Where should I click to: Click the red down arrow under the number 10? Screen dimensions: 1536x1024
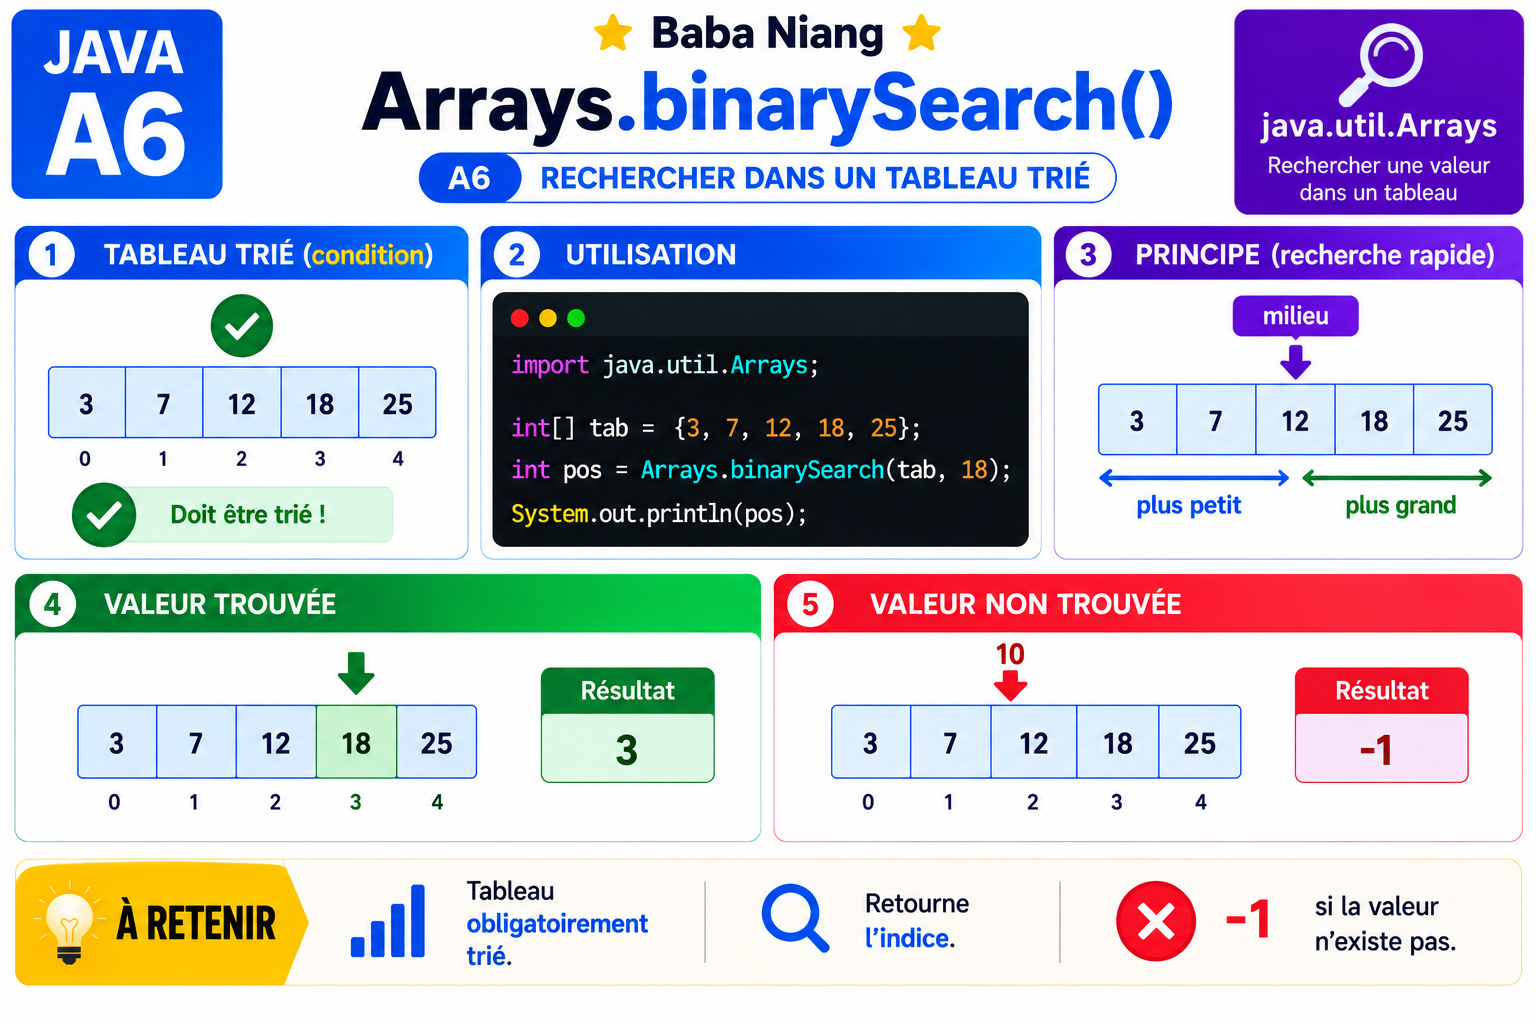point(1010,686)
